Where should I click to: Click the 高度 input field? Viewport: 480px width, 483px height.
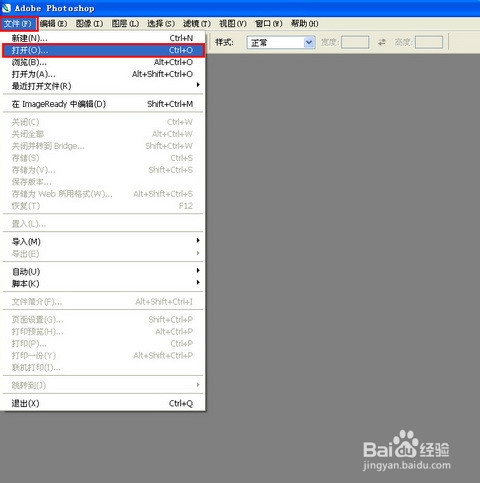click(x=429, y=43)
